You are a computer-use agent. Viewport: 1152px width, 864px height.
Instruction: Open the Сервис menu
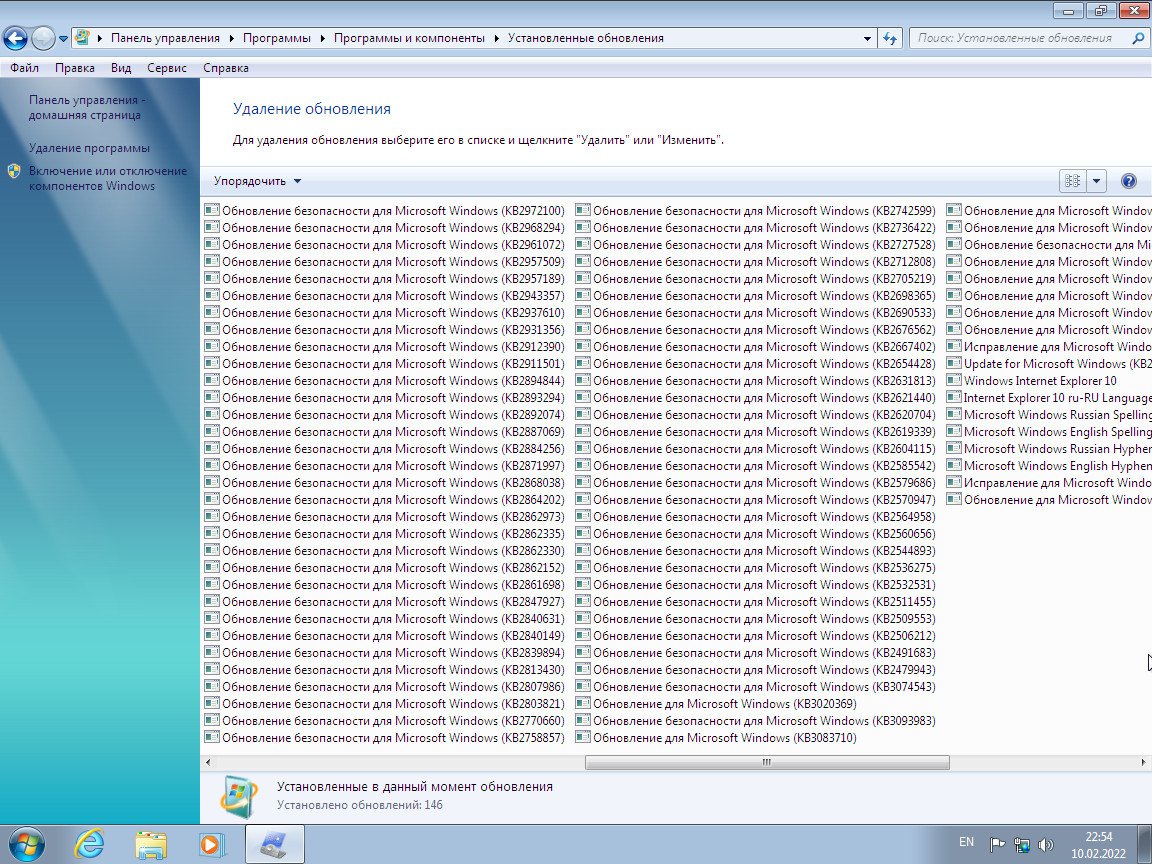coord(167,68)
